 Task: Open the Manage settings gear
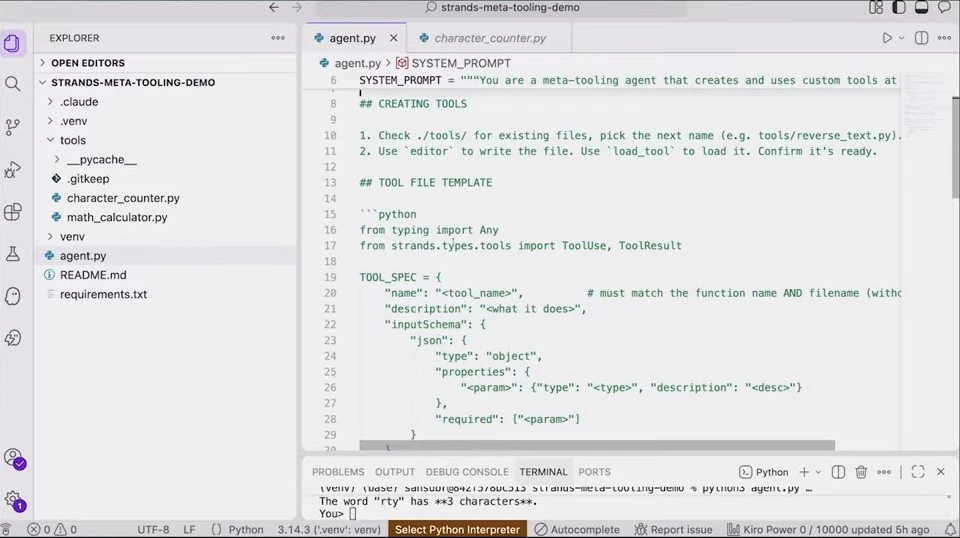(x=13, y=501)
